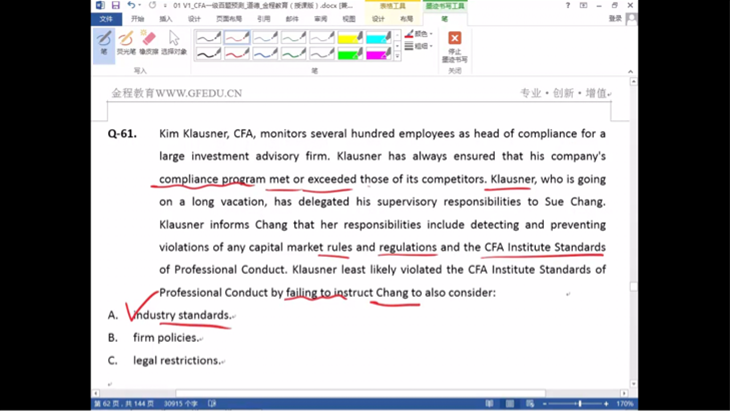Switch to Web Layout view
Image resolution: width=730 pixels, height=411 pixels.
530,404
